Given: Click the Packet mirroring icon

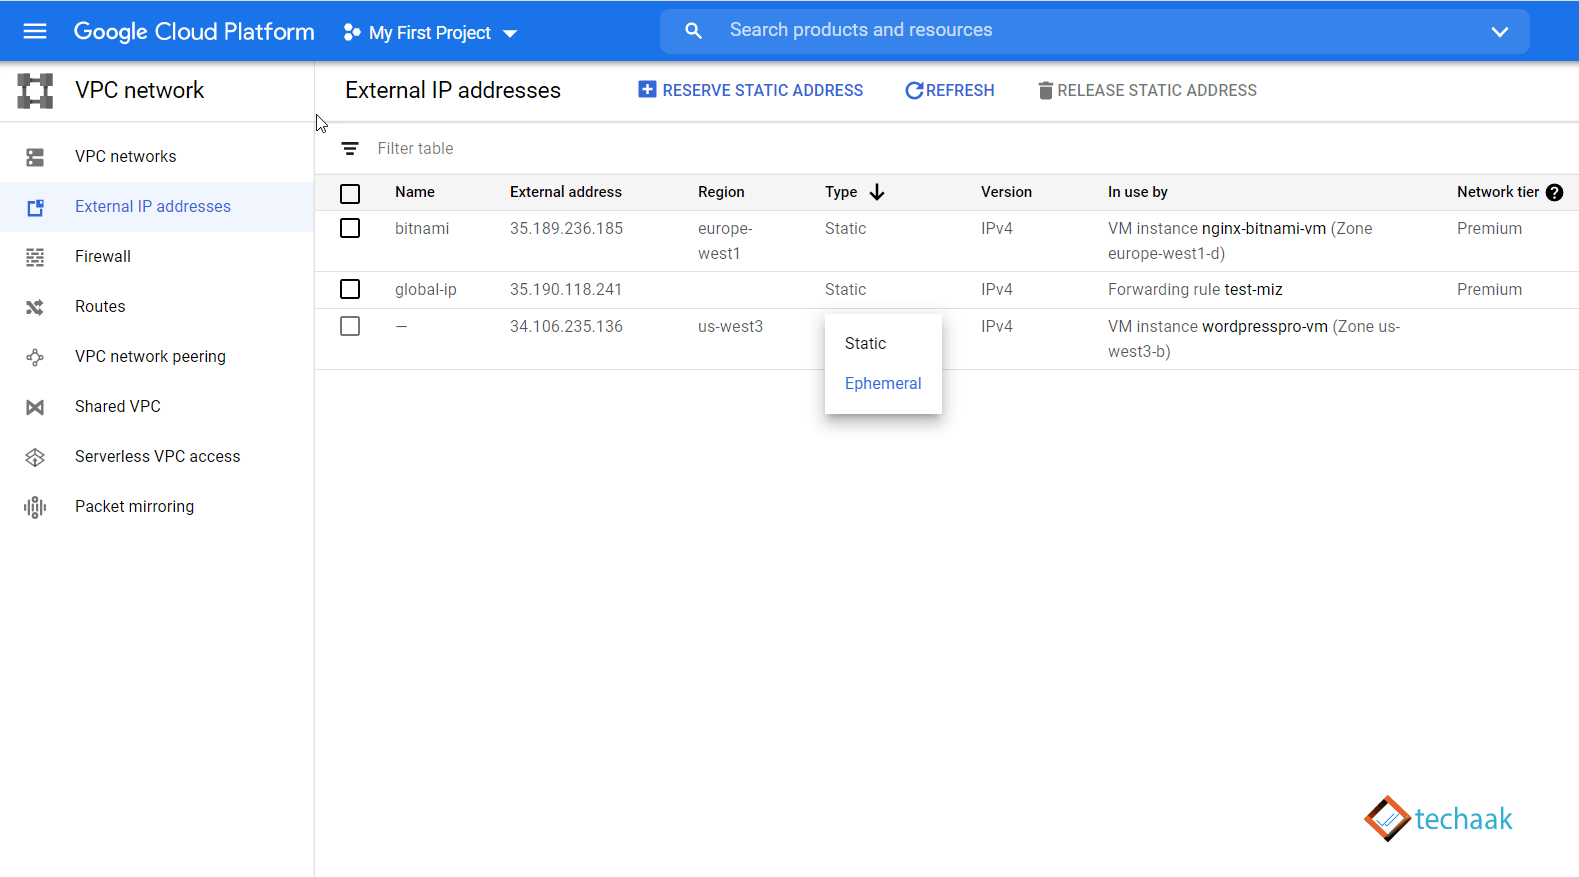Looking at the screenshot, I should point(35,507).
